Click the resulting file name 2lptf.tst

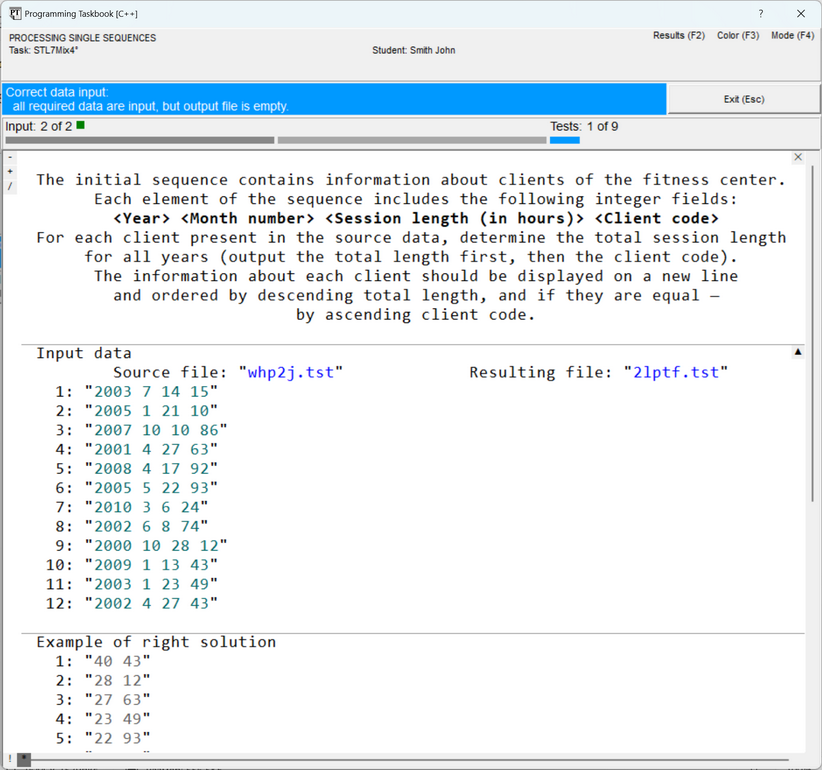pyautogui.click(x=675, y=372)
